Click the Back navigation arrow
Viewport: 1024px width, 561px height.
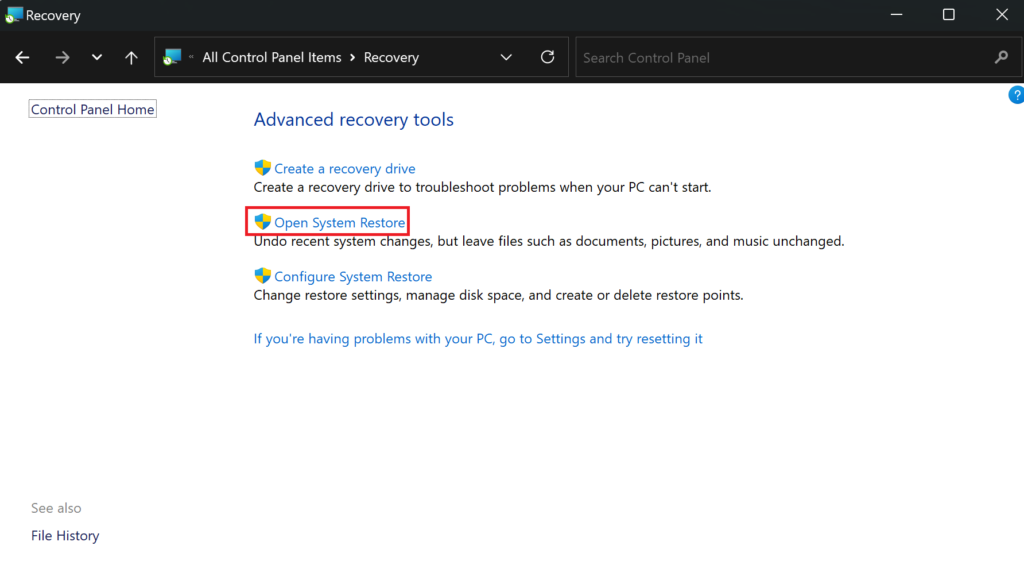[23, 58]
